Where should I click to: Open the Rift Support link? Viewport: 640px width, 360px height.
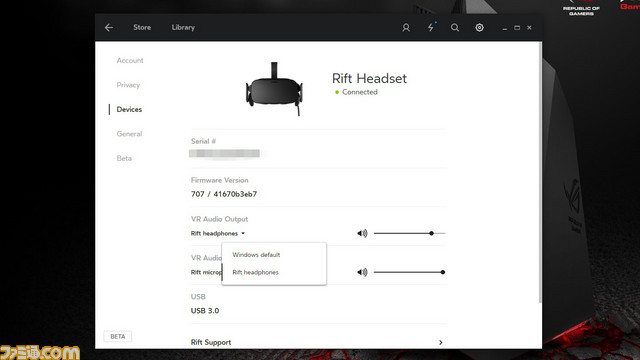pyautogui.click(x=211, y=342)
